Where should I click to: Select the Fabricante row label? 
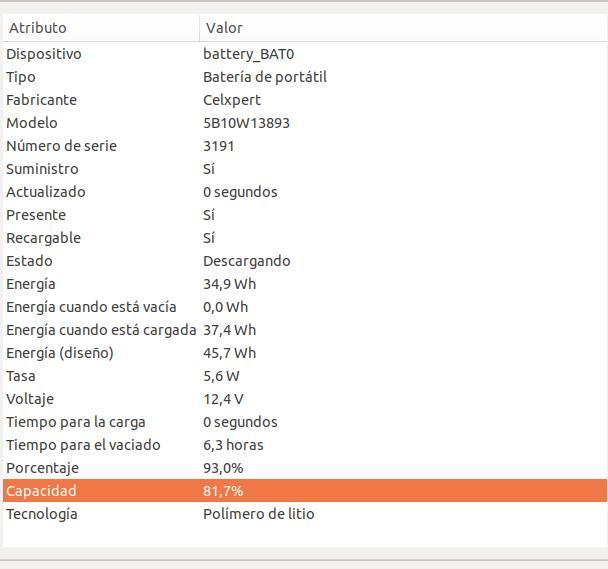(x=41, y=100)
